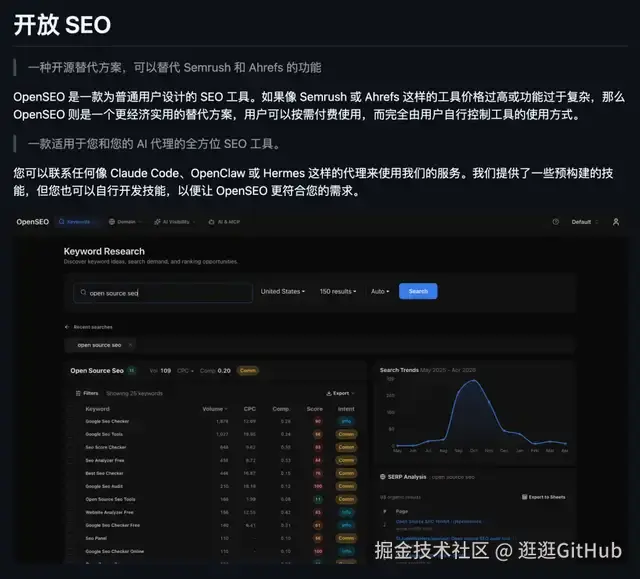Select the Best Seo Checker keyword row
Screen dimensions: 640x579
pos(214,473)
